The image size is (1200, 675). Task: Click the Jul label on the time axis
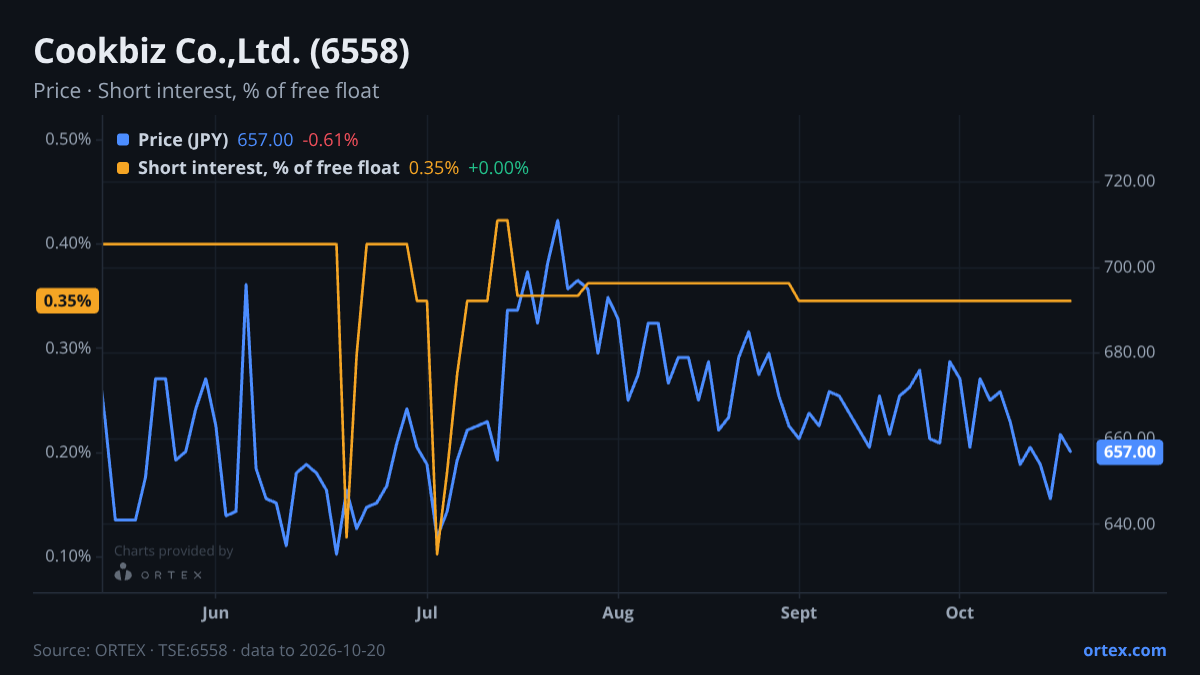click(427, 612)
